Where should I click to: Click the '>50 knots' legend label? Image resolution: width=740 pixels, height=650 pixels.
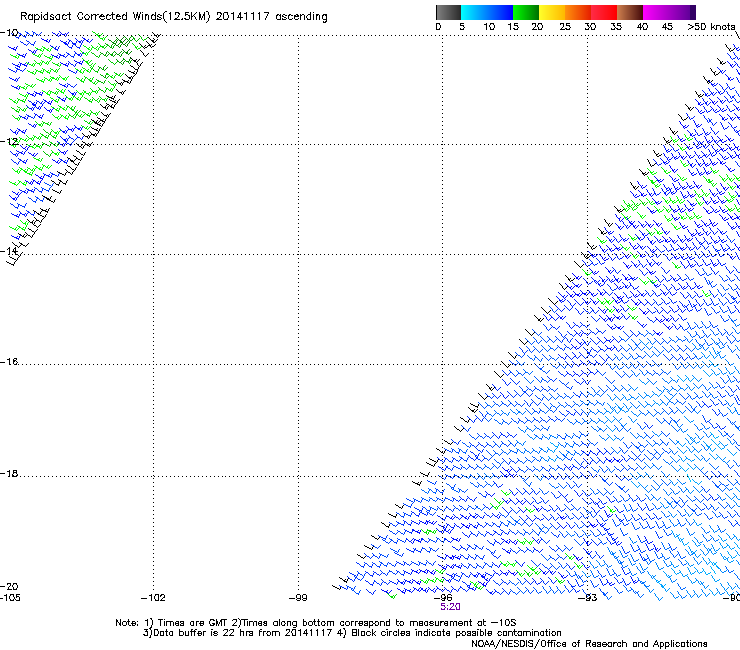[x=711, y=27]
